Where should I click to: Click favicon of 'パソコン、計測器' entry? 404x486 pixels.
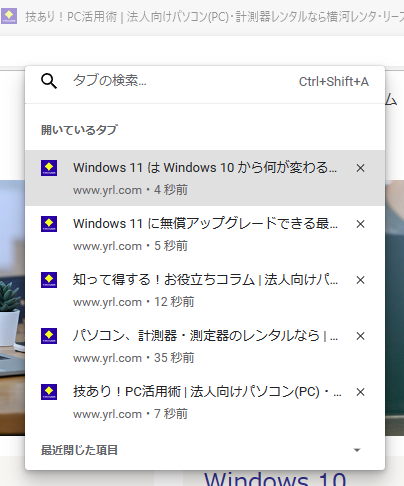tap(49, 336)
